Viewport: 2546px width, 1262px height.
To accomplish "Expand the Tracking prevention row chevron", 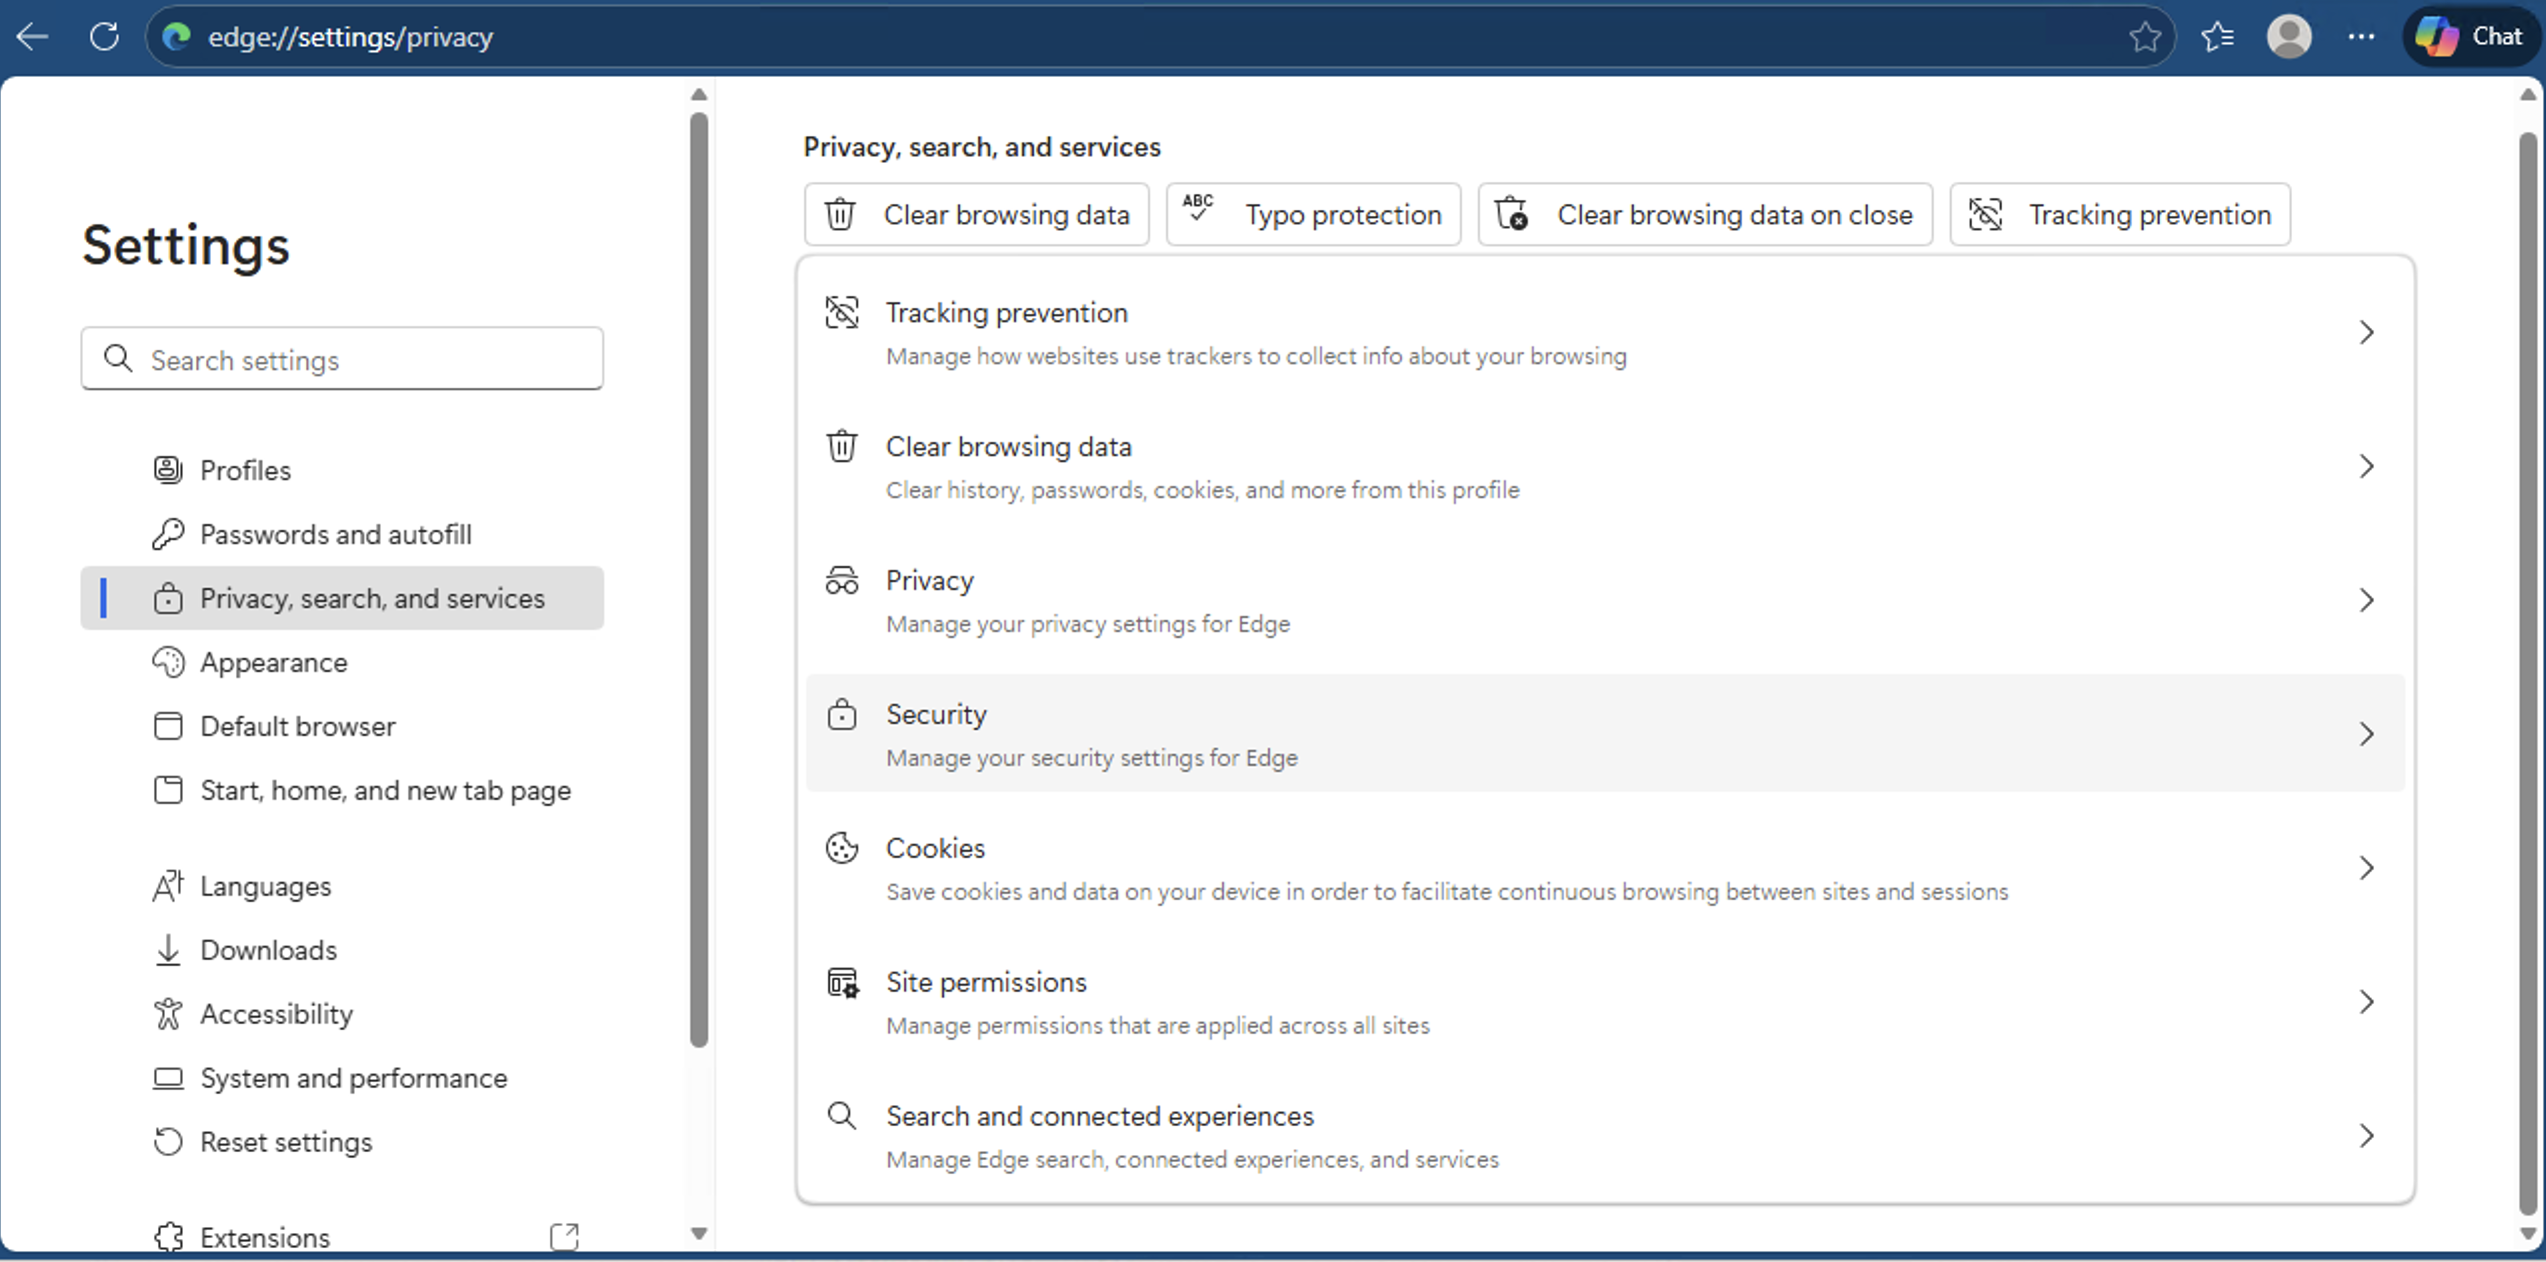I will [2366, 333].
